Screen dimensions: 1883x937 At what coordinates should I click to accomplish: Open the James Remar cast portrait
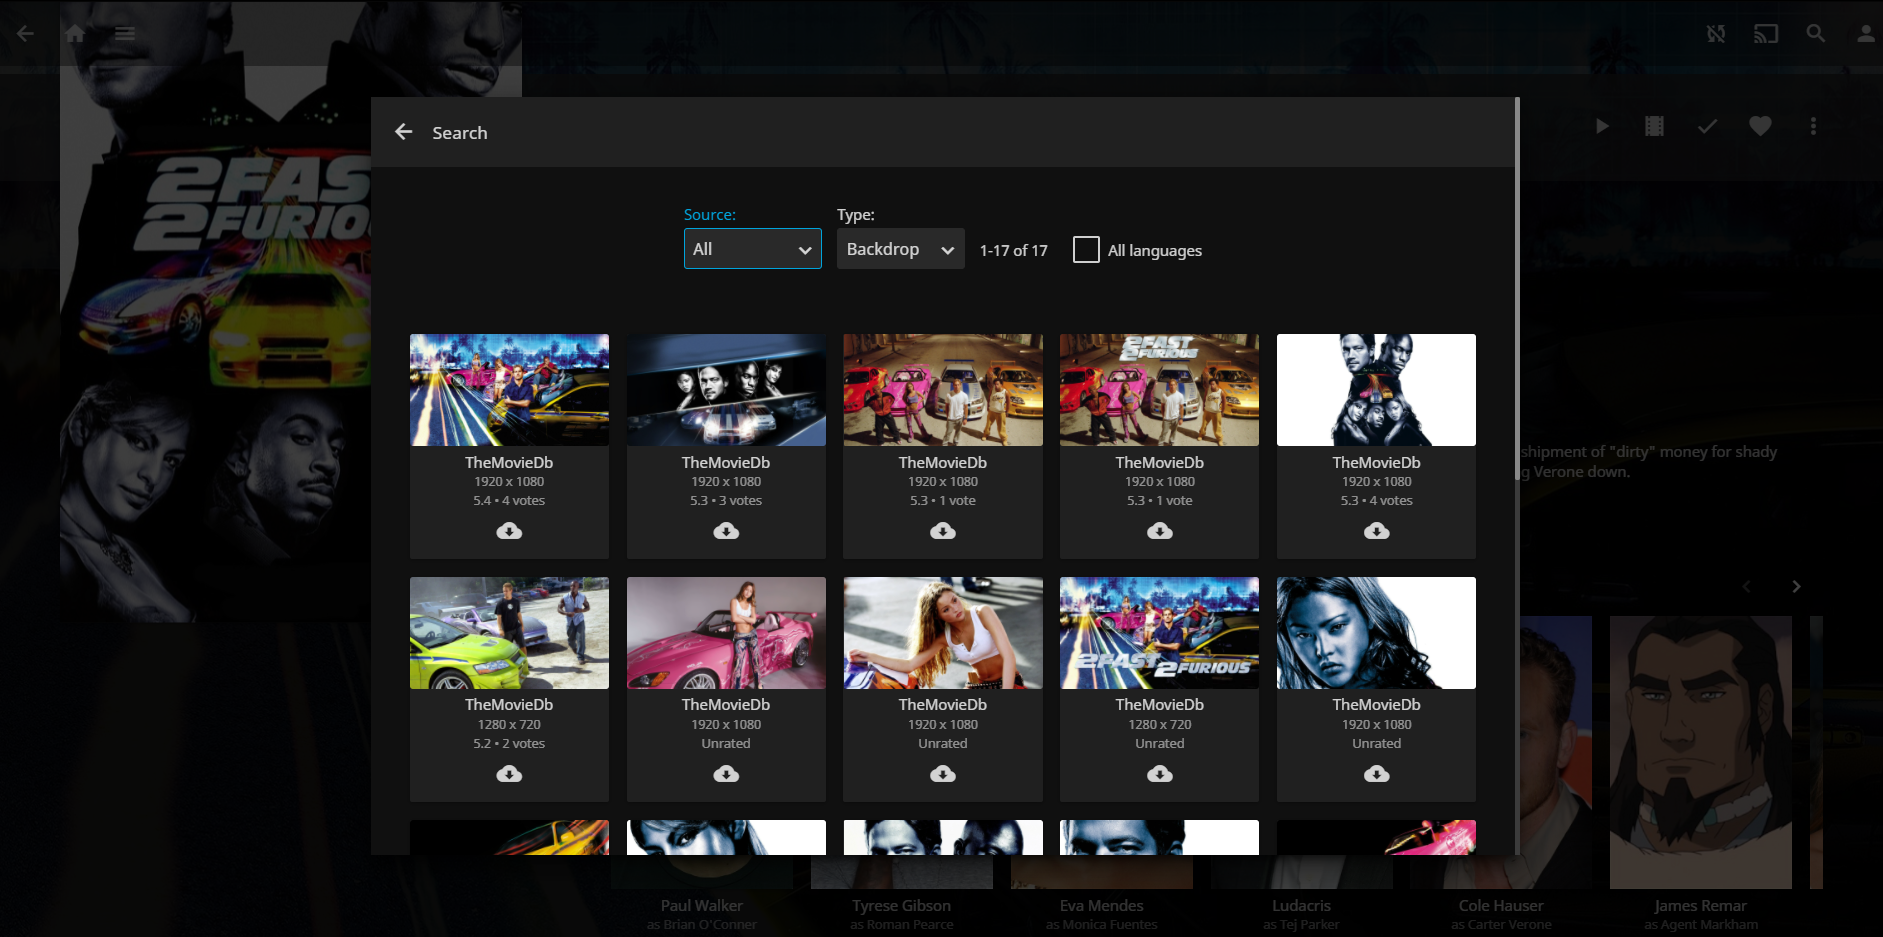pos(1701,752)
